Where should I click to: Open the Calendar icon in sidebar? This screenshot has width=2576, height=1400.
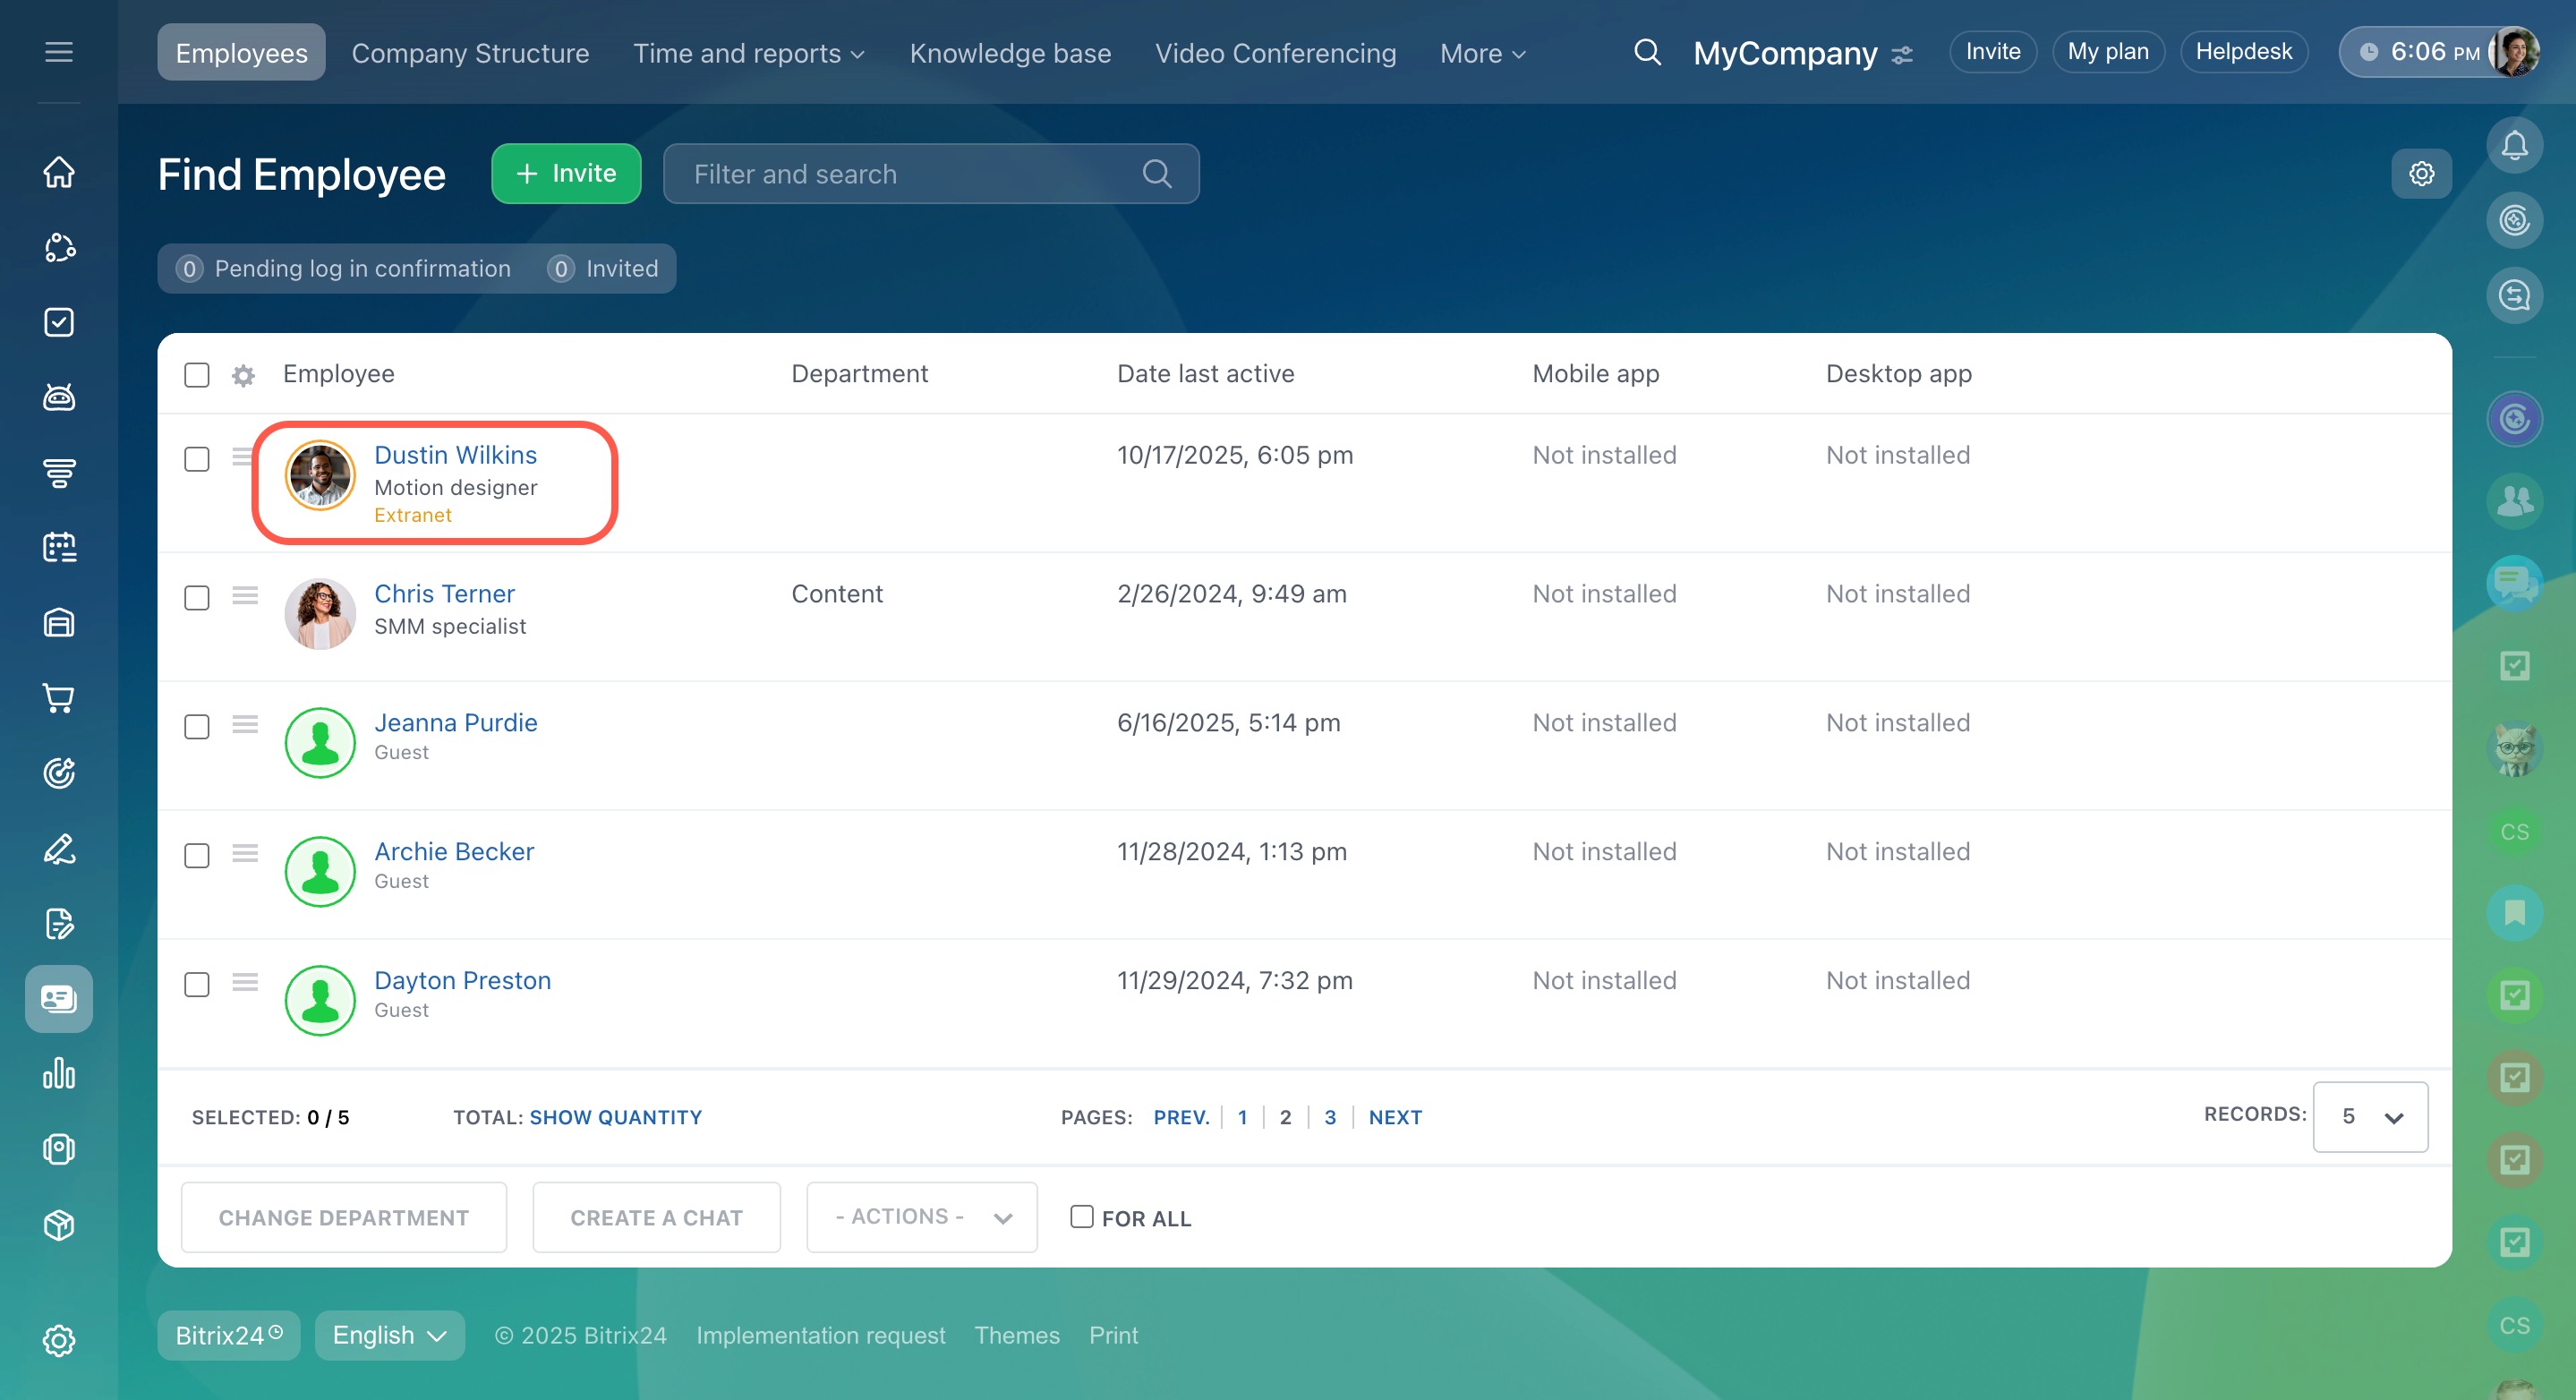click(x=59, y=547)
